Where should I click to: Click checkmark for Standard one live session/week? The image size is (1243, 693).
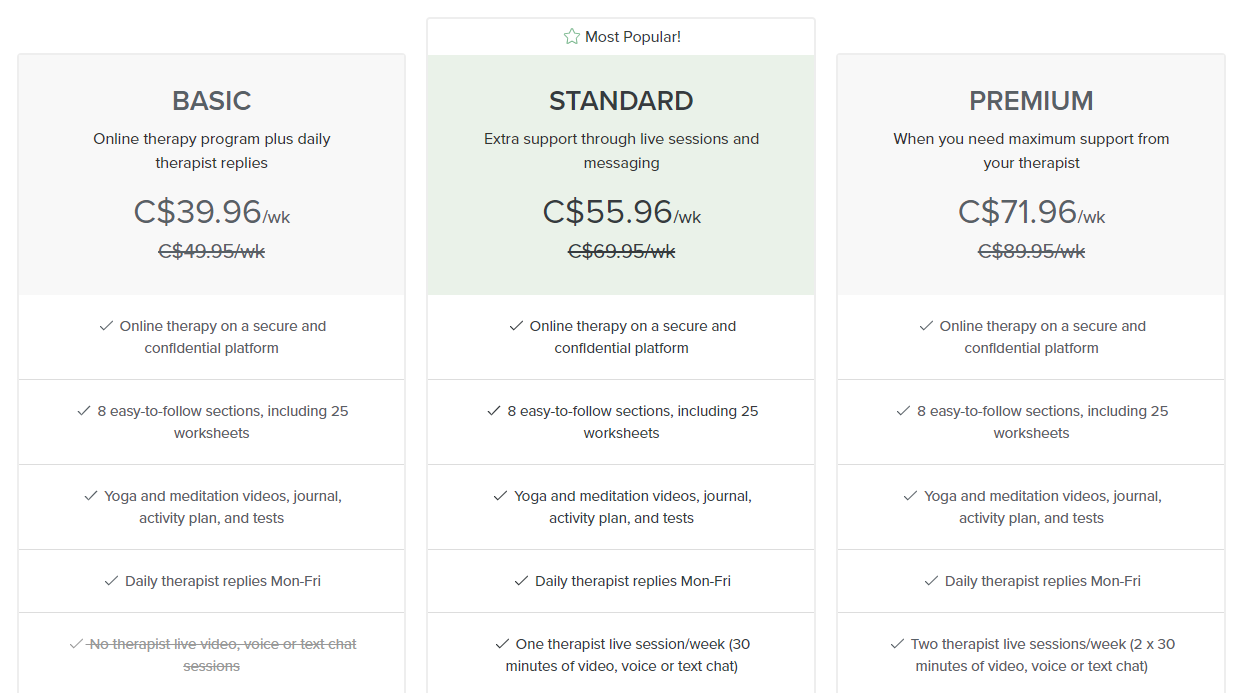[502, 644]
